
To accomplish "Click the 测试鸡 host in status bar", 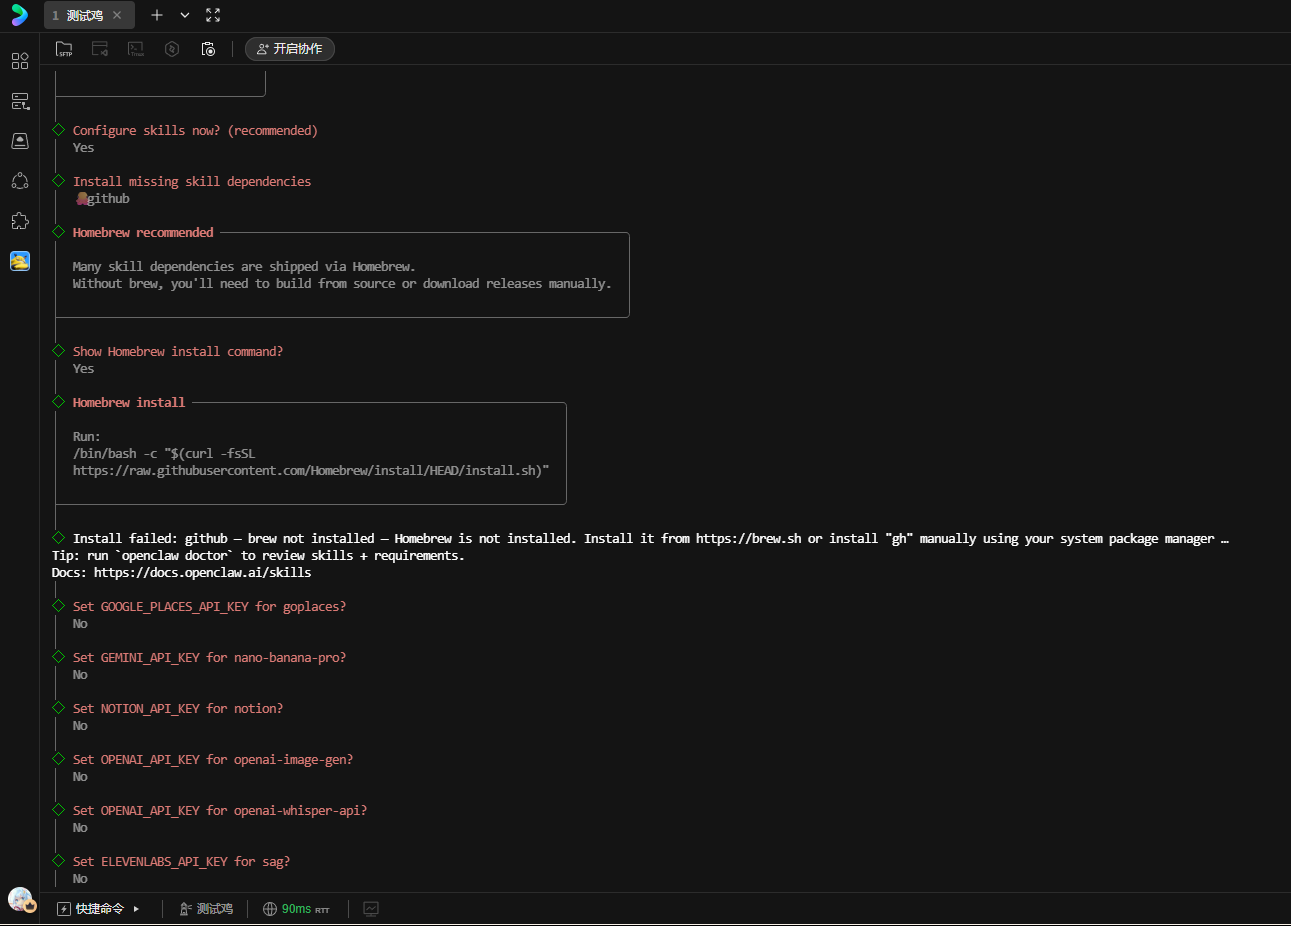I will pos(206,909).
